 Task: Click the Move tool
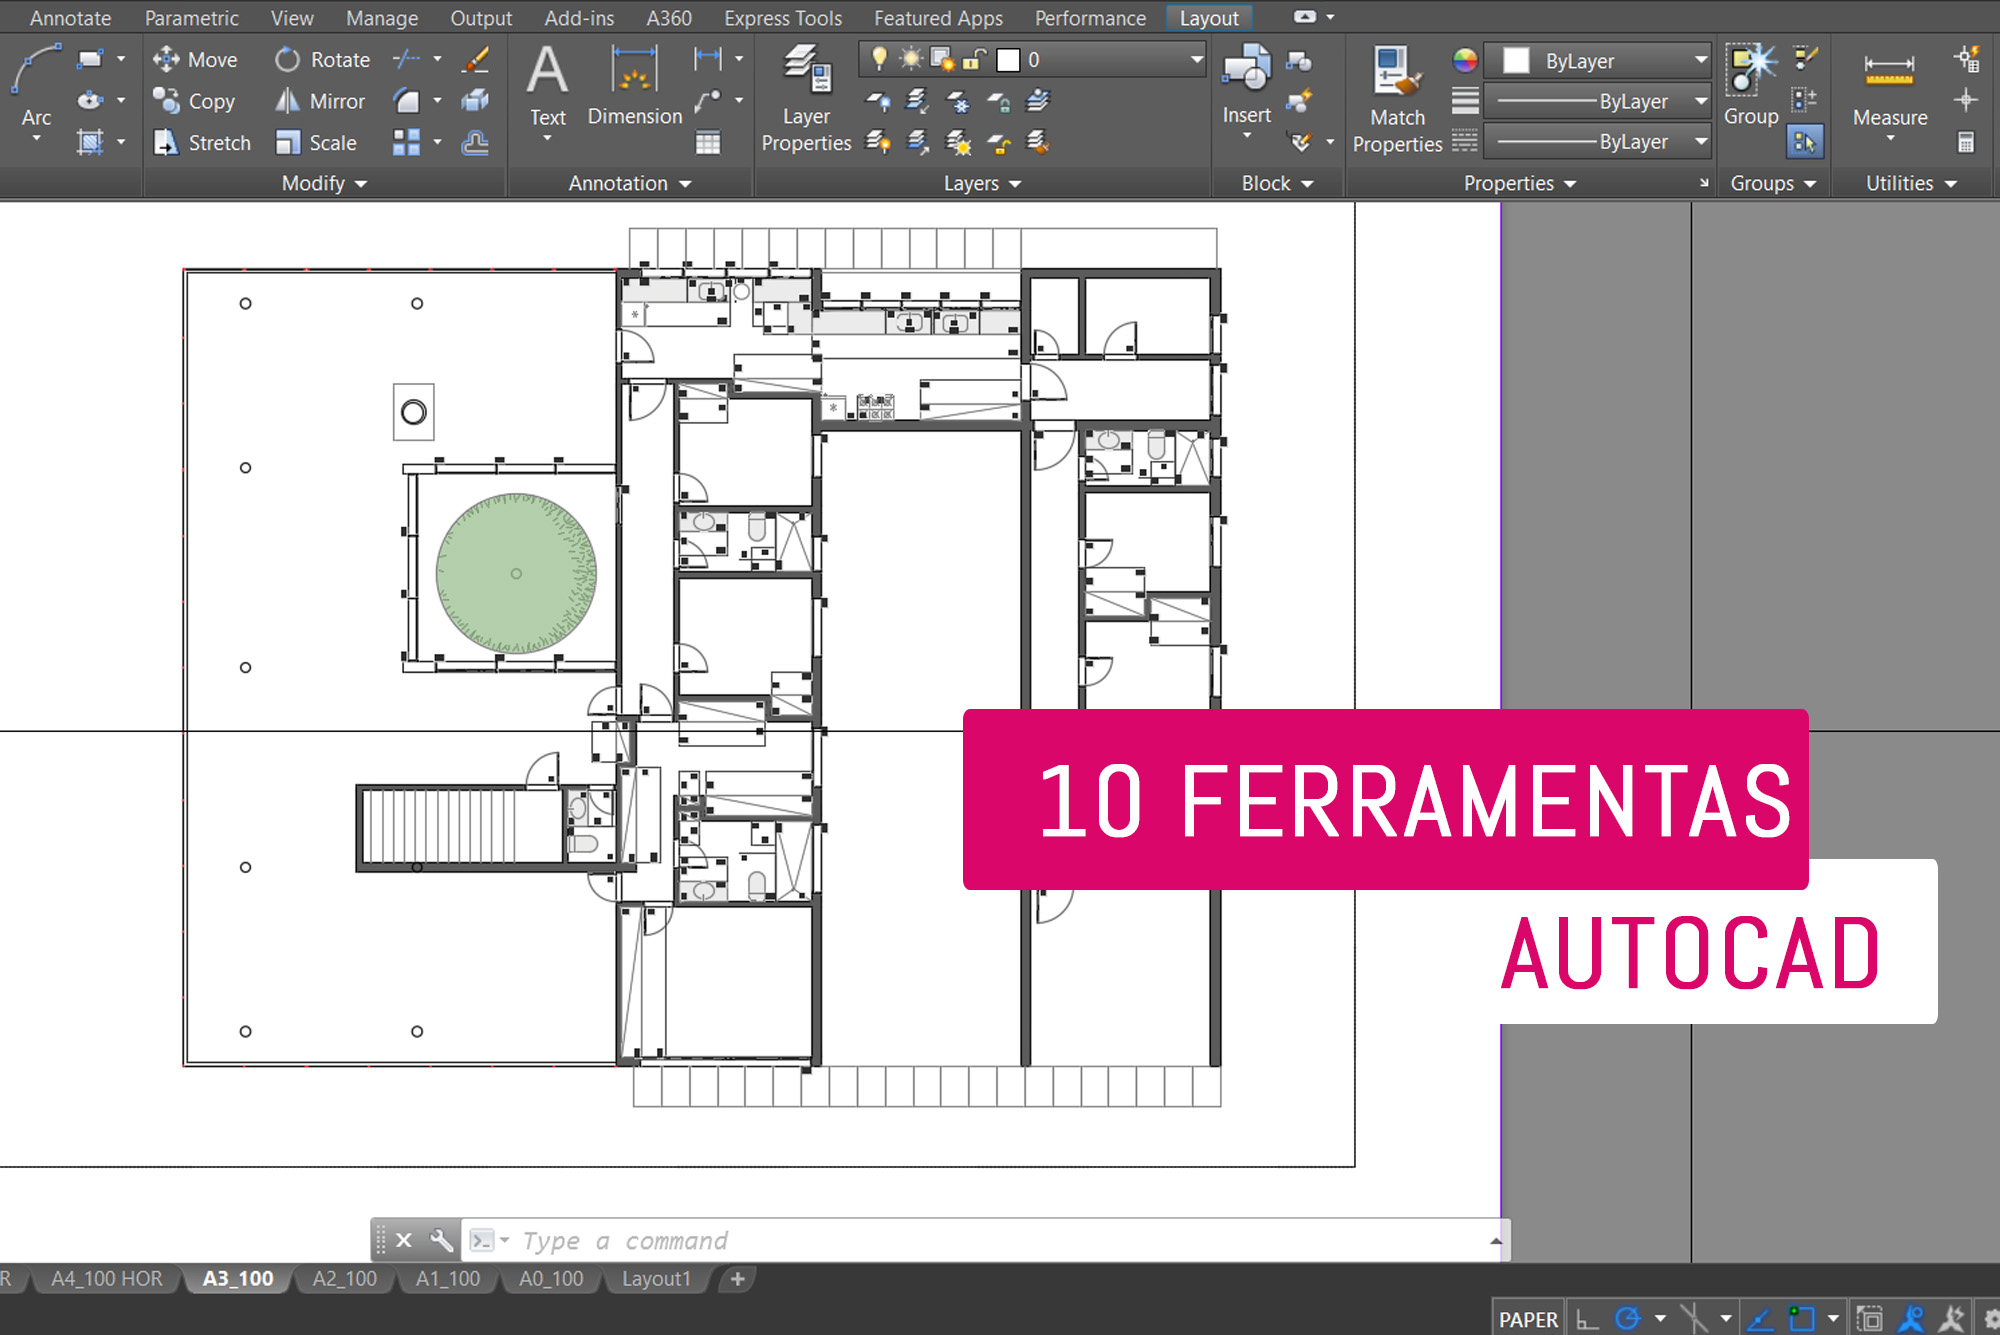pos(195,60)
